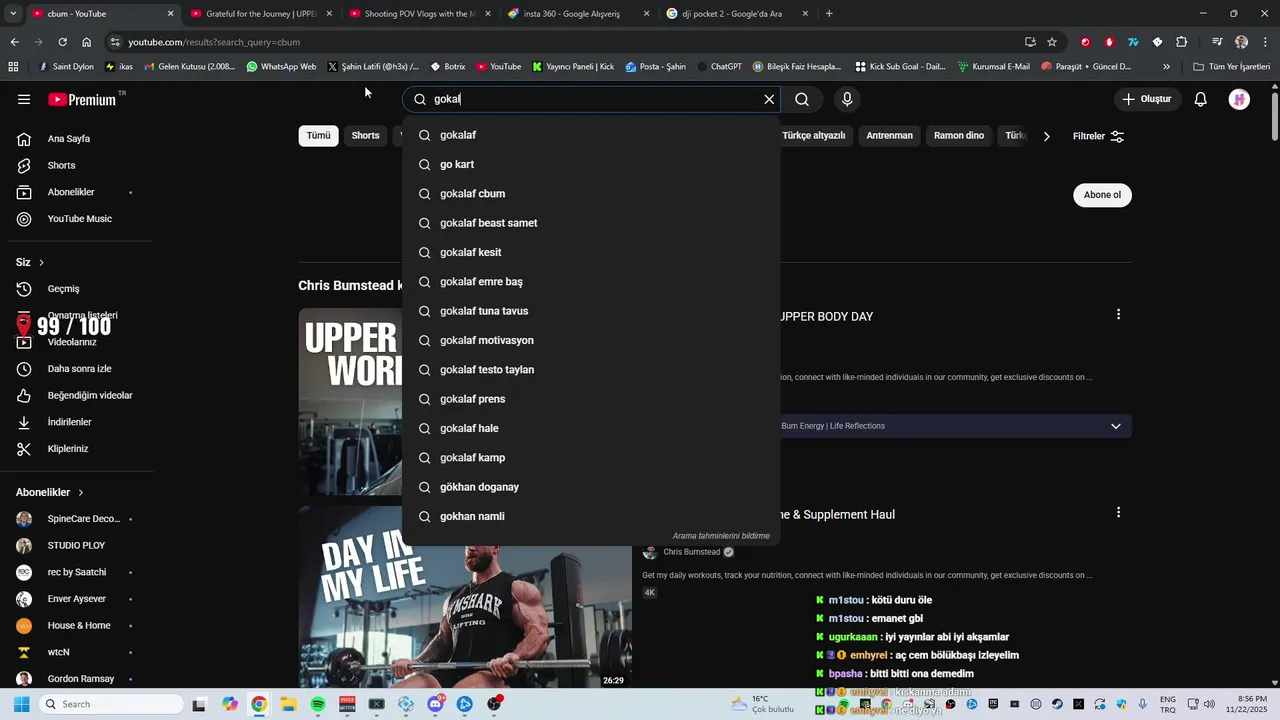
Task: Click the Oluştur create button
Action: coord(1146,99)
